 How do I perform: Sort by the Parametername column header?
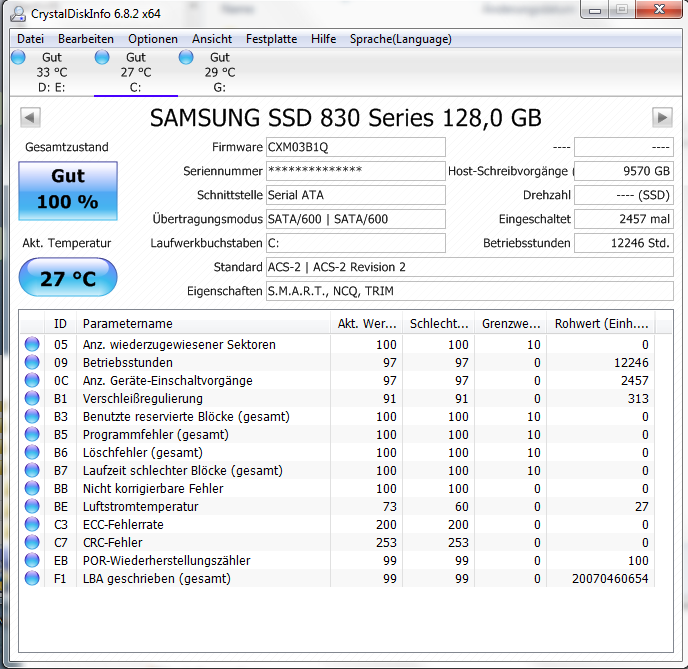point(203,324)
